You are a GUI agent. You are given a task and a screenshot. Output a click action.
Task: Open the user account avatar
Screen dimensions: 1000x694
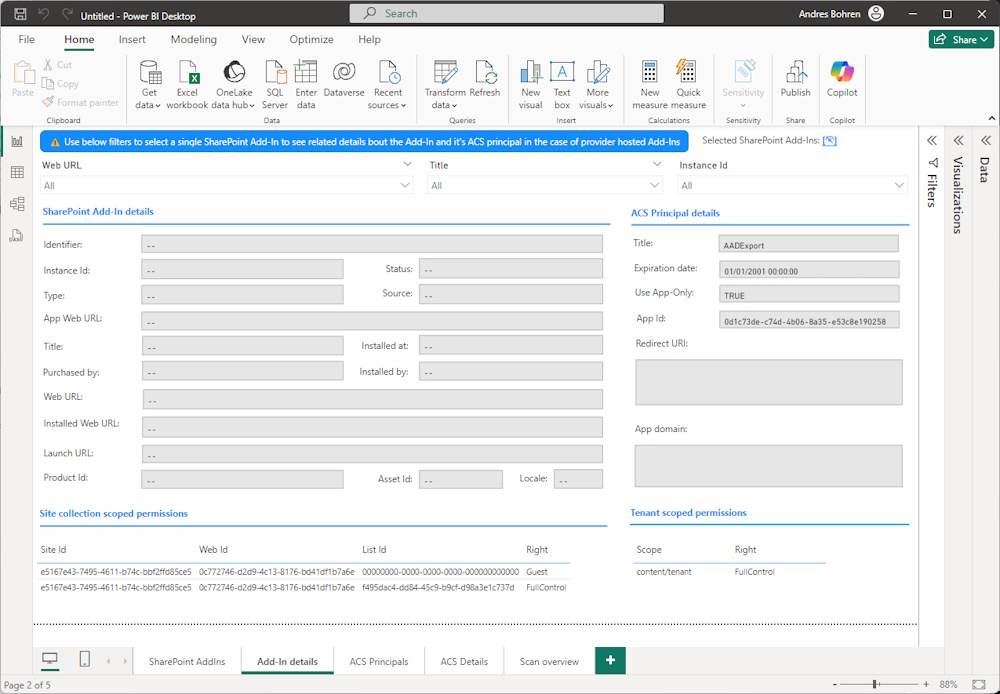tap(876, 13)
